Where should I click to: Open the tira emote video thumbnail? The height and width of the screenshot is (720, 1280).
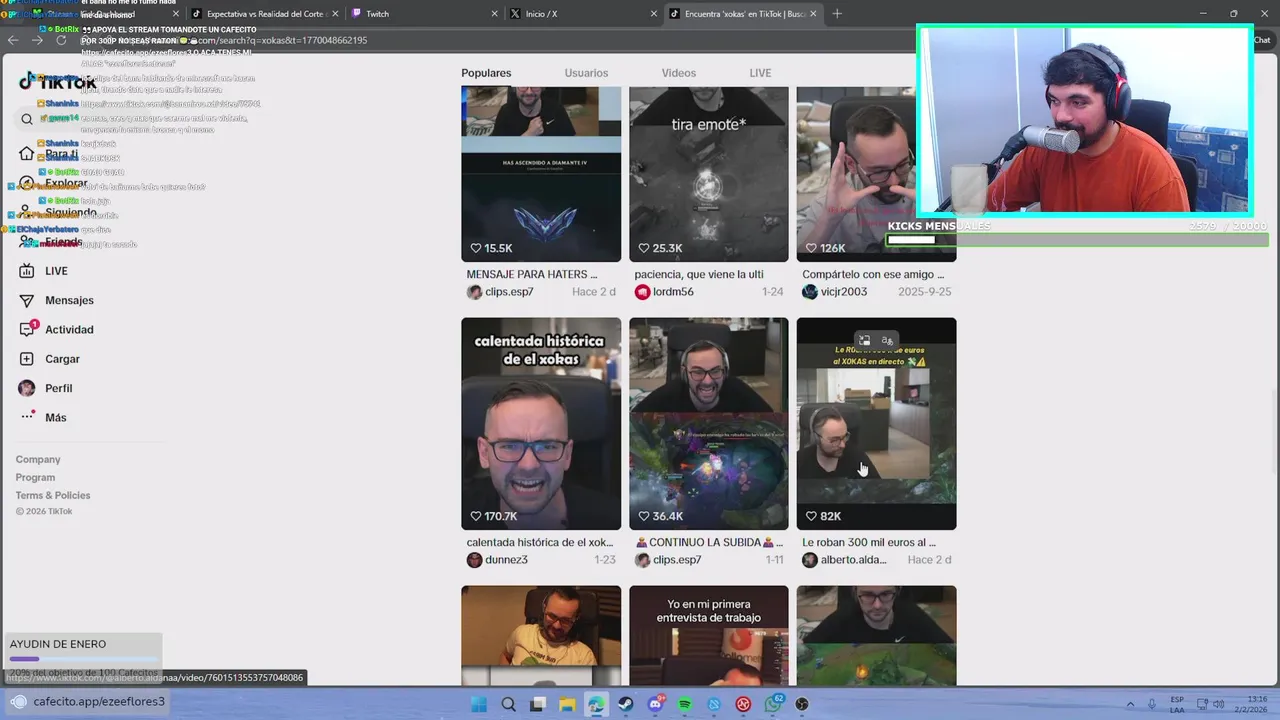point(709,174)
